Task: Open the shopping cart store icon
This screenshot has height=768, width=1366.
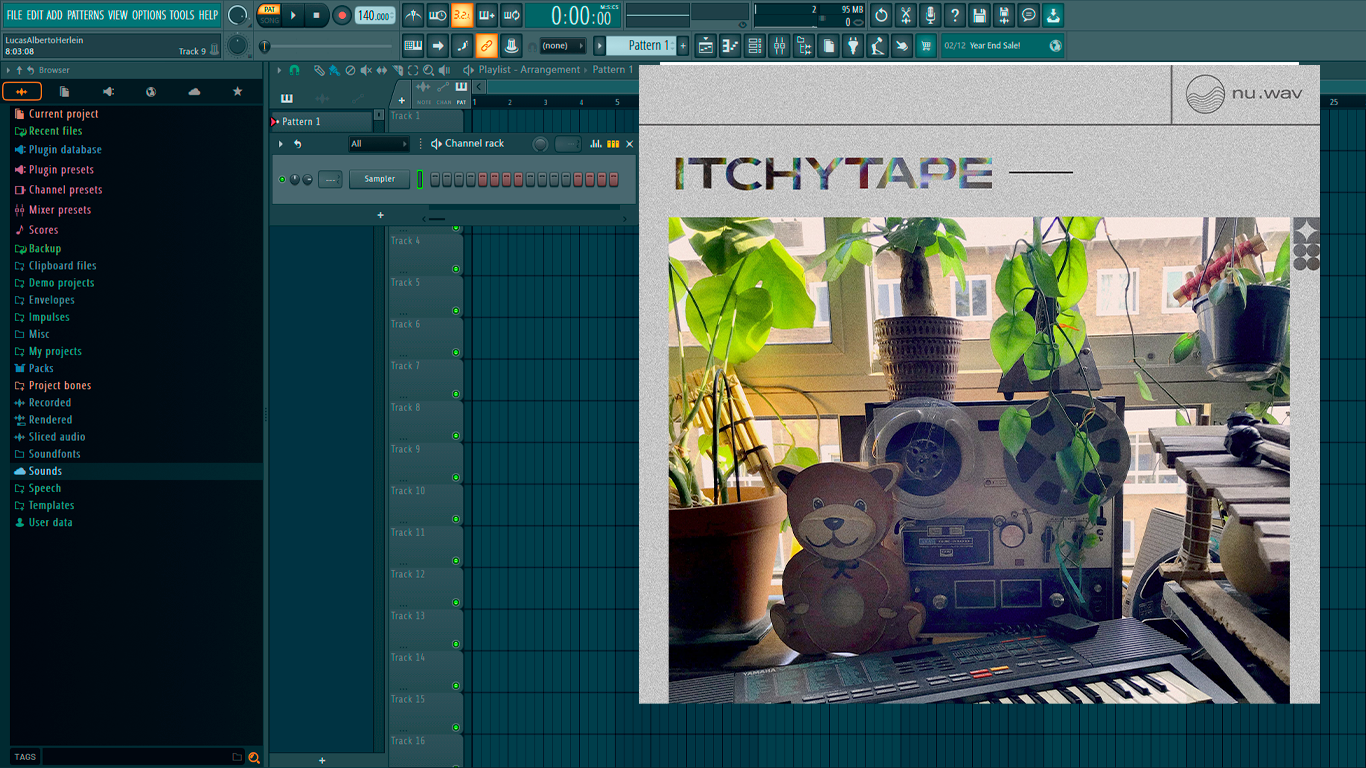Action: [926, 45]
